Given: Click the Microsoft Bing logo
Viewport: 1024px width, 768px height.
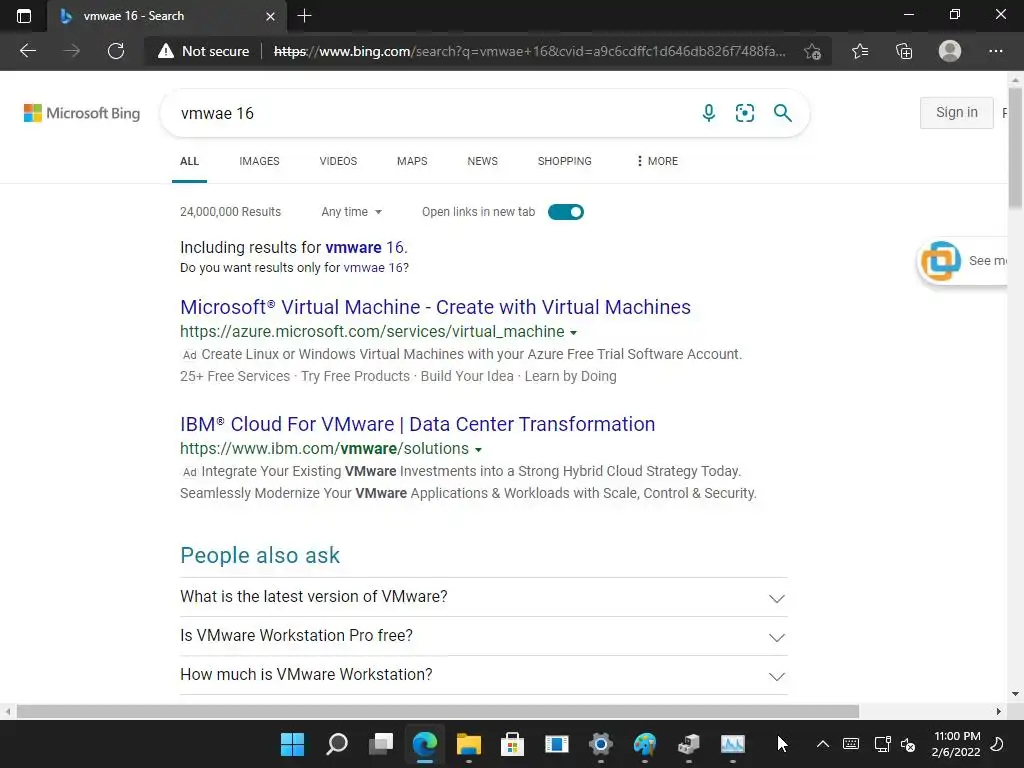Looking at the screenshot, I should click(x=82, y=113).
